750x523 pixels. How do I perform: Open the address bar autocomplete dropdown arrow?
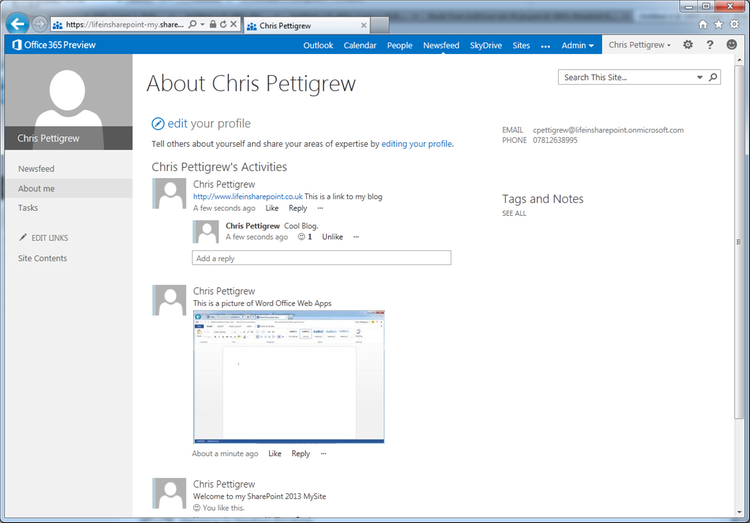(x=202, y=24)
